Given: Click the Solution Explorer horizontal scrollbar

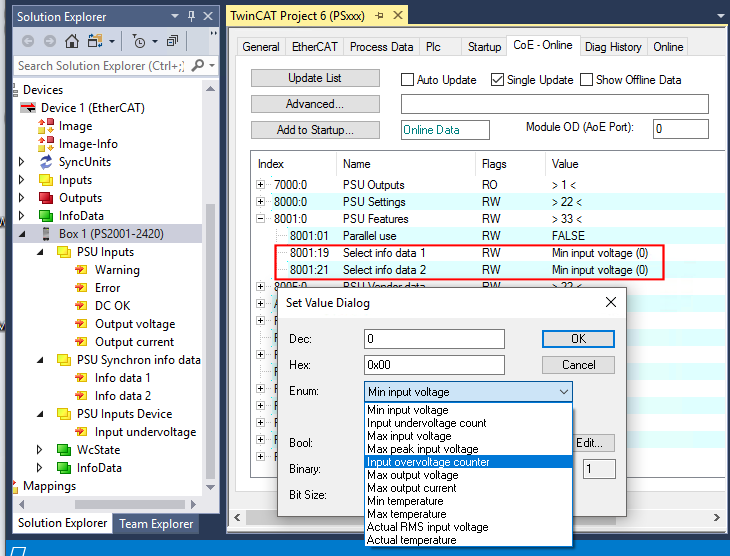Looking at the screenshot, I should [x=129, y=504].
